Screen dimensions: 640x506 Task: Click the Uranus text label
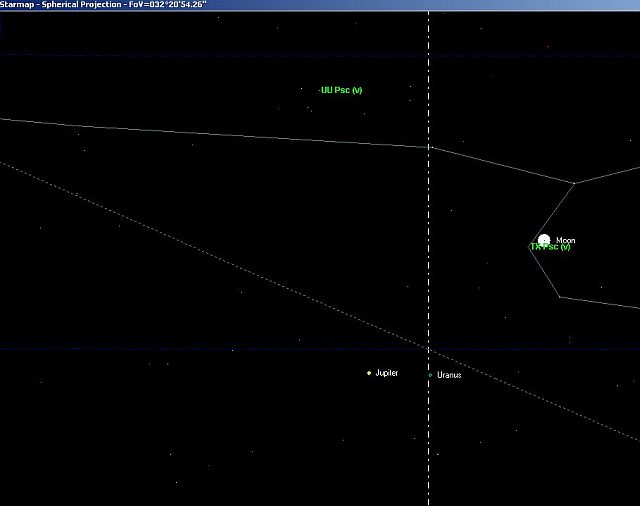(449, 375)
